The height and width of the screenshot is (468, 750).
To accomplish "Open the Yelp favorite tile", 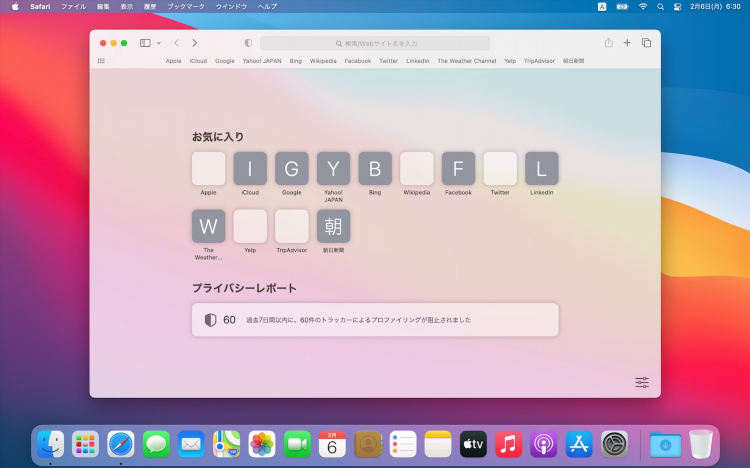I will click(250, 226).
